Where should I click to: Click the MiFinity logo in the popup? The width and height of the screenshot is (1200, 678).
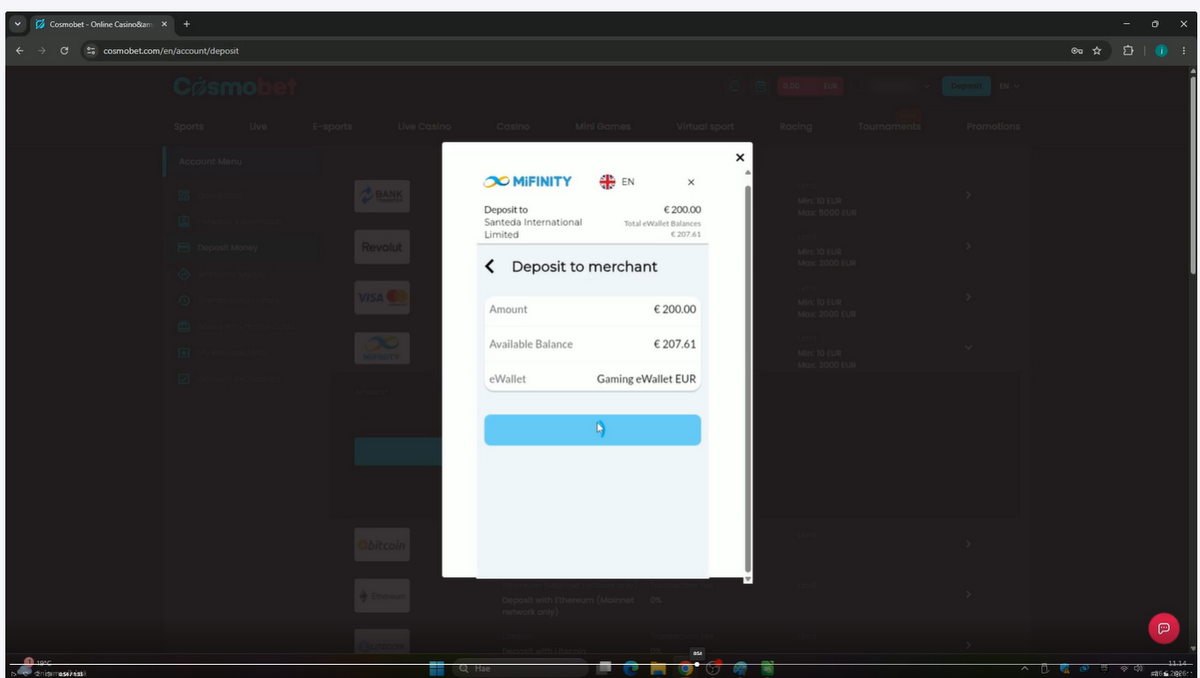[527, 181]
